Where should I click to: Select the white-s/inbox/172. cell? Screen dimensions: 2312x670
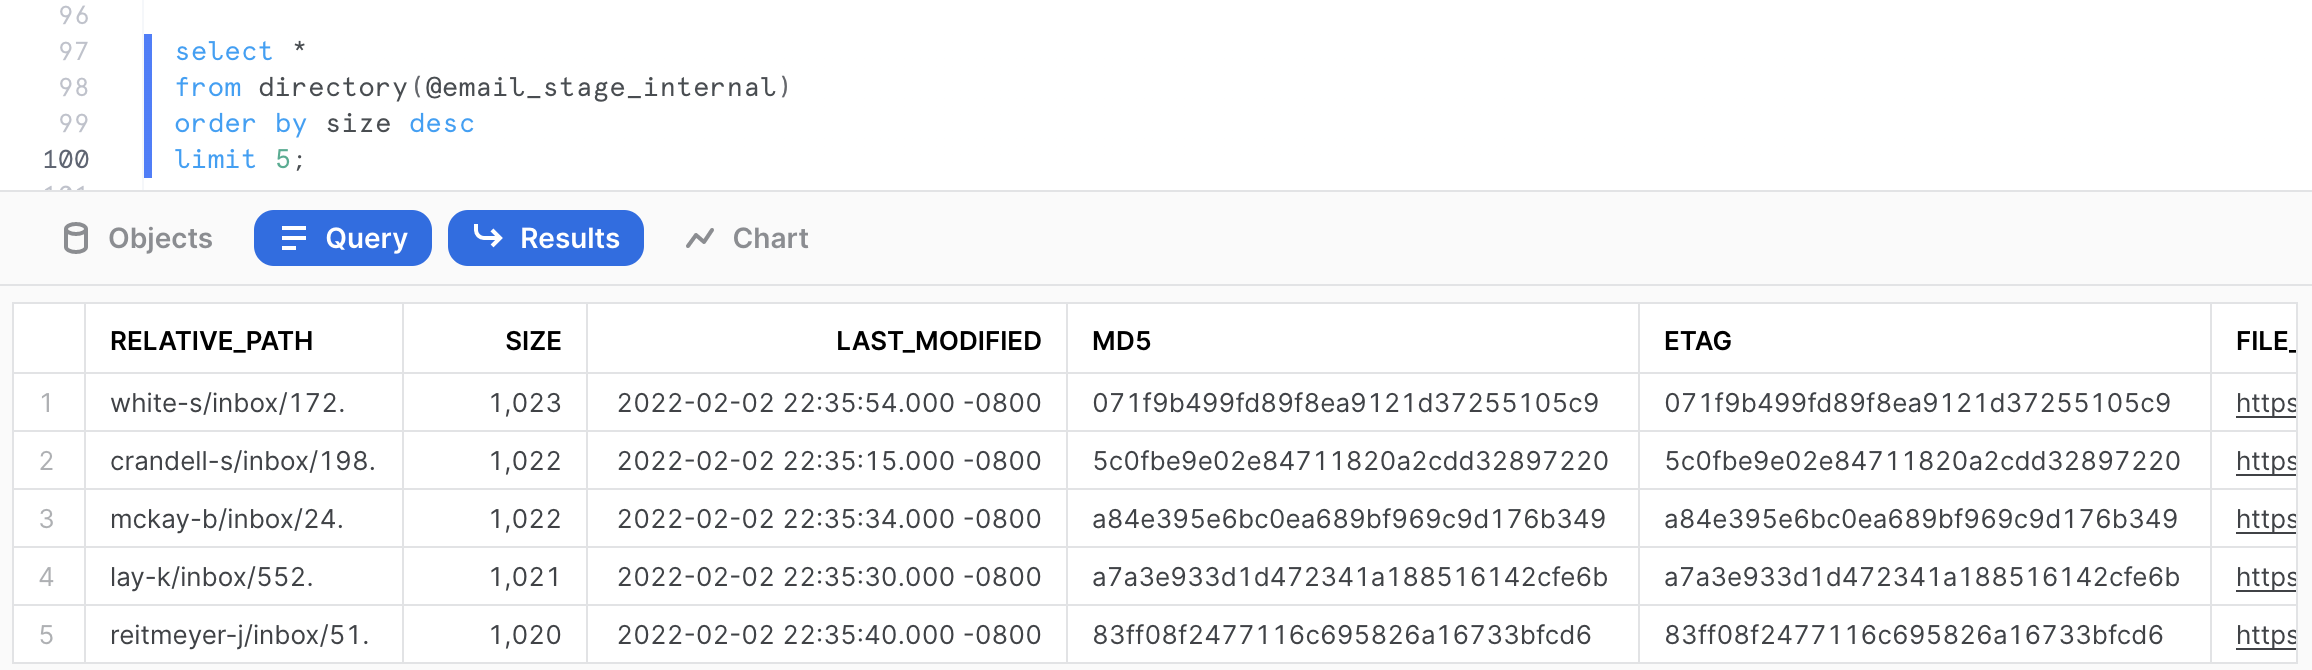click(x=228, y=403)
